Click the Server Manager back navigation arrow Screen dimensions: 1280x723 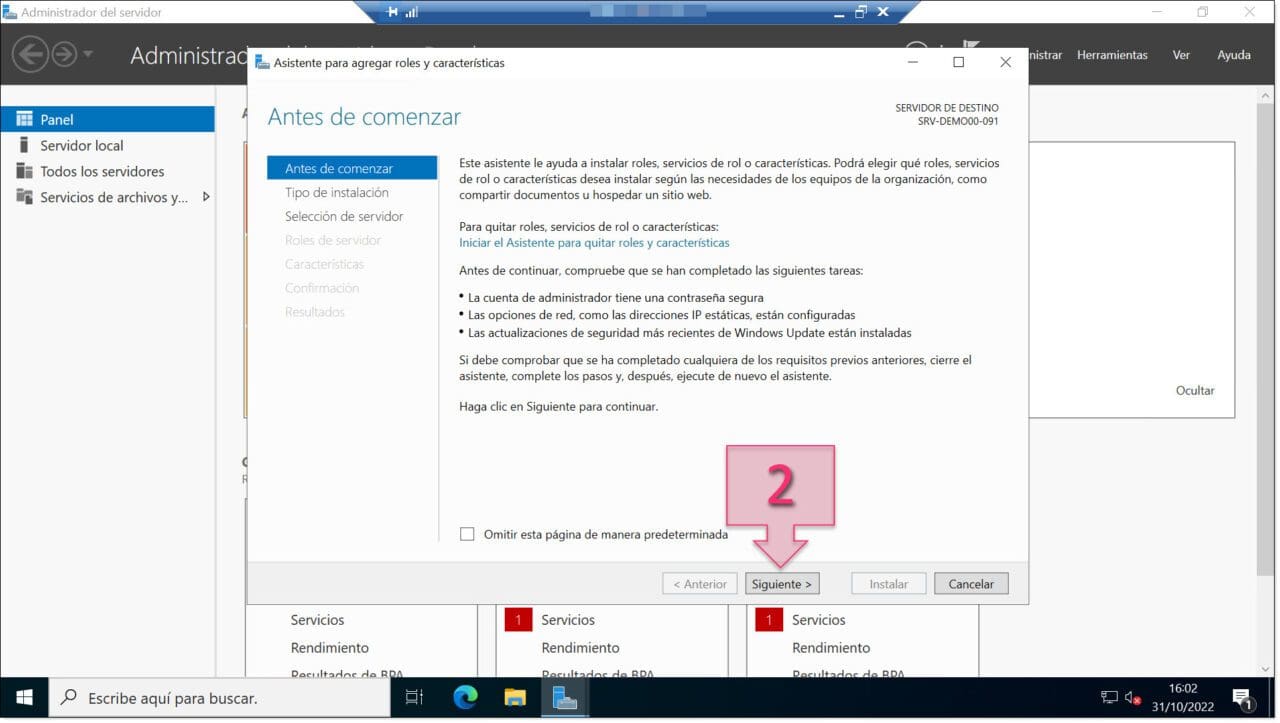pyautogui.click(x=31, y=54)
